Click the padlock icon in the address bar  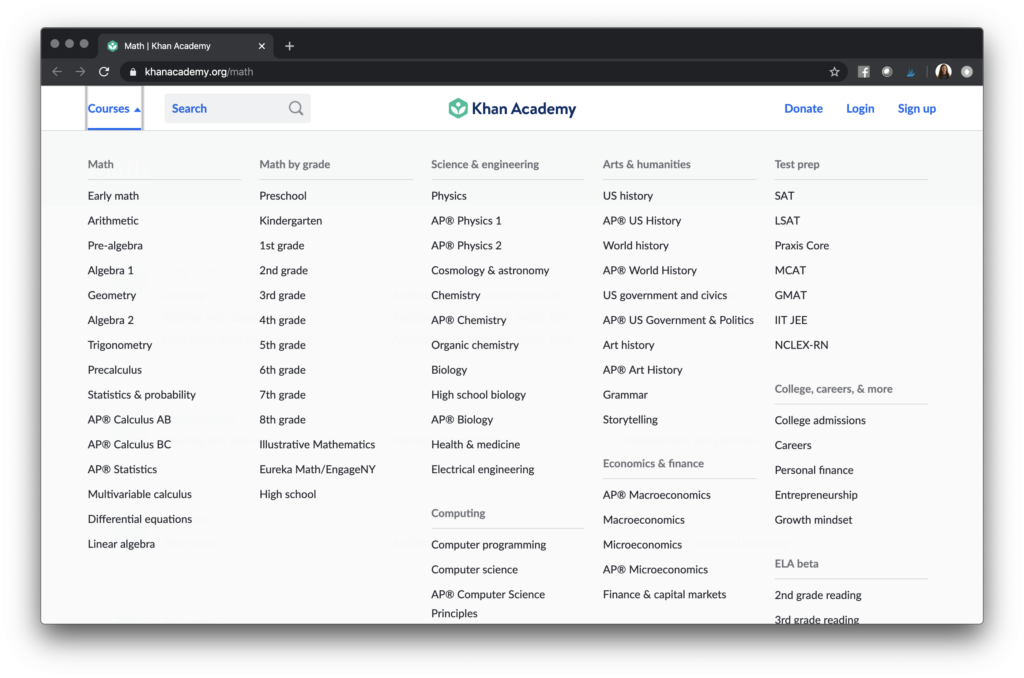coord(132,71)
